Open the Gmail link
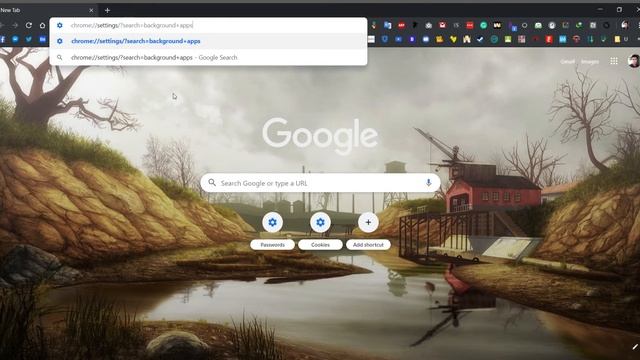This screenshot has width=640, height=360. click(x=567, y=62)
